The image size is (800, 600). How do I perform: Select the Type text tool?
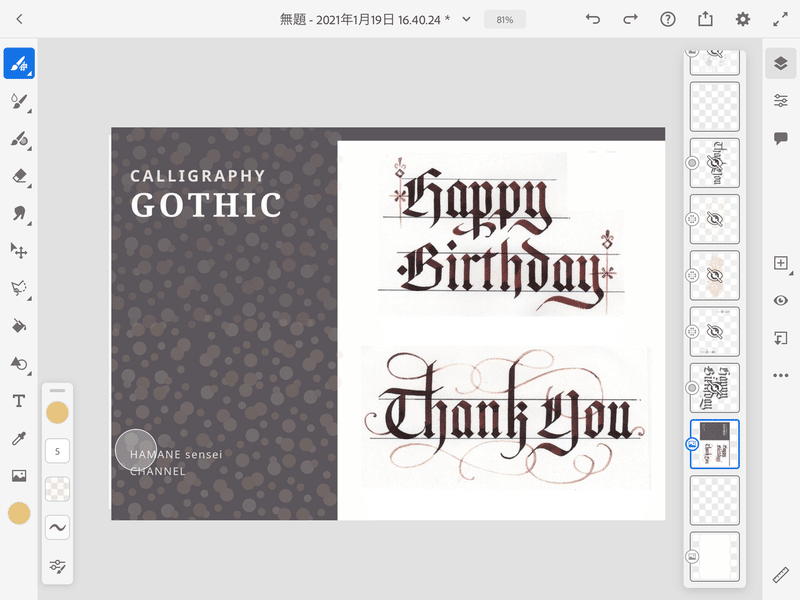click(19, 401)
